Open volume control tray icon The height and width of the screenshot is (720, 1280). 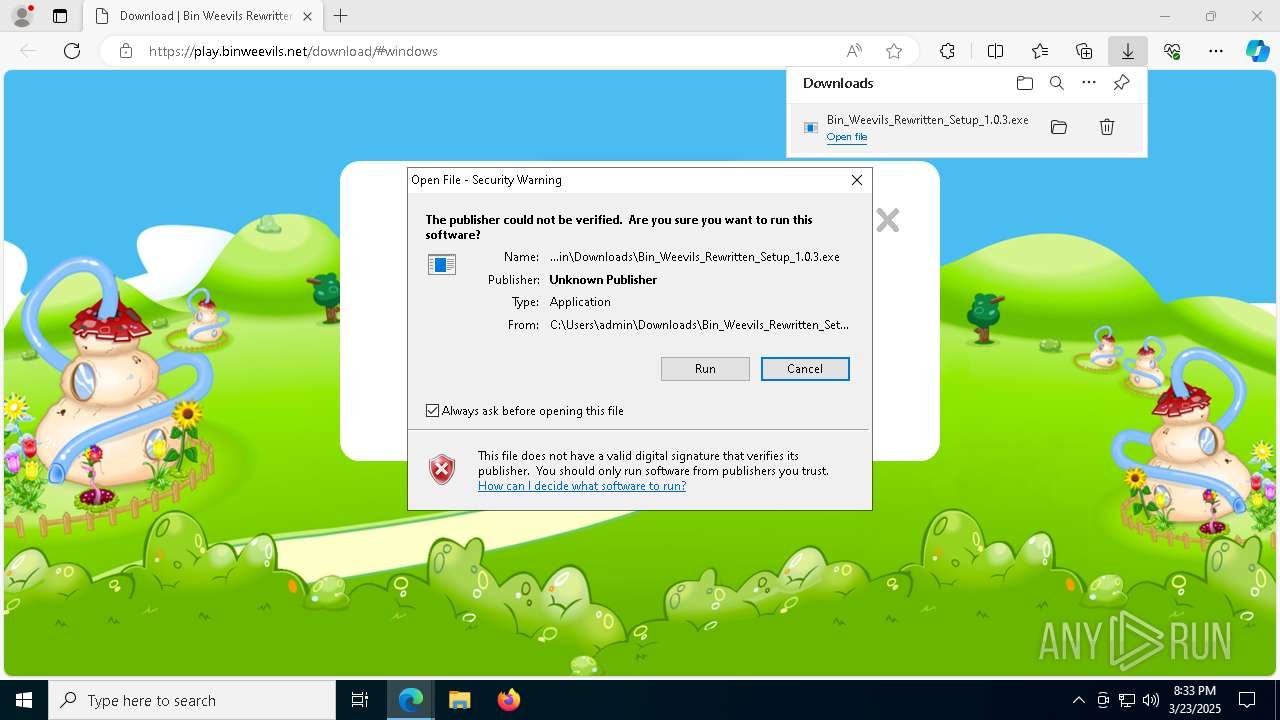(x=1150, y=700)
